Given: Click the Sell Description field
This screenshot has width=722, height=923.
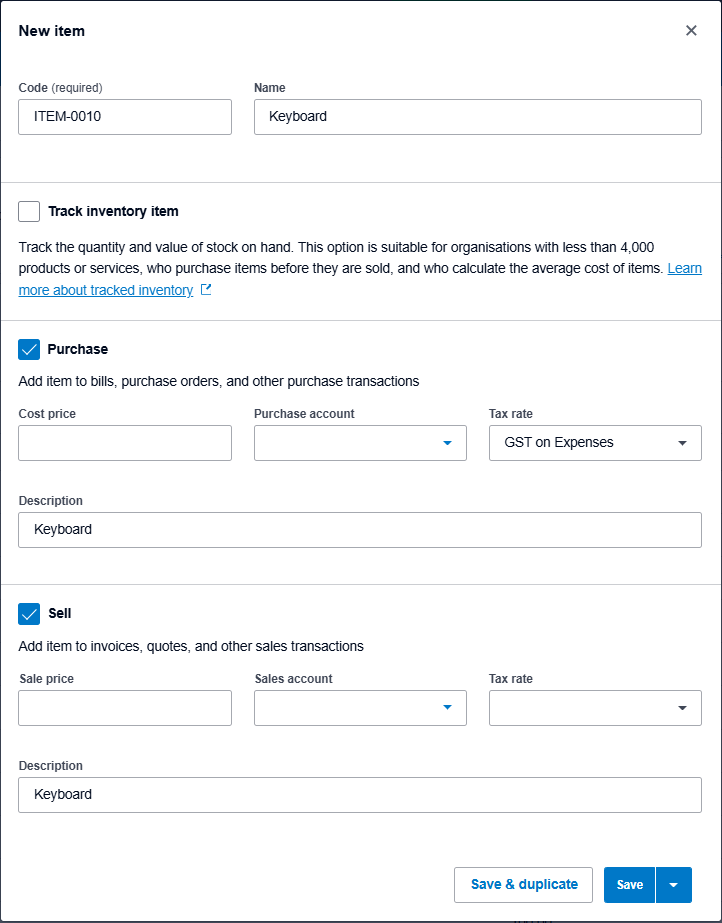Looking at the screenshot, I should (360, 795).
